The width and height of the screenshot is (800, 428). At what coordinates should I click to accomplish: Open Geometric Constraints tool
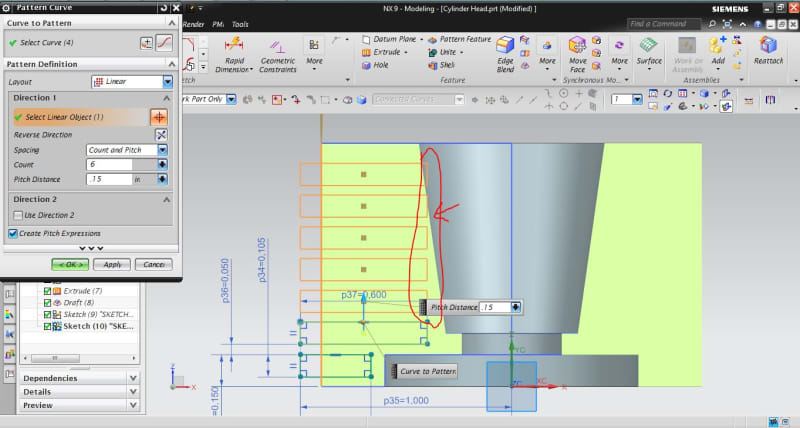pyautogui.click(x=278, y=56)
